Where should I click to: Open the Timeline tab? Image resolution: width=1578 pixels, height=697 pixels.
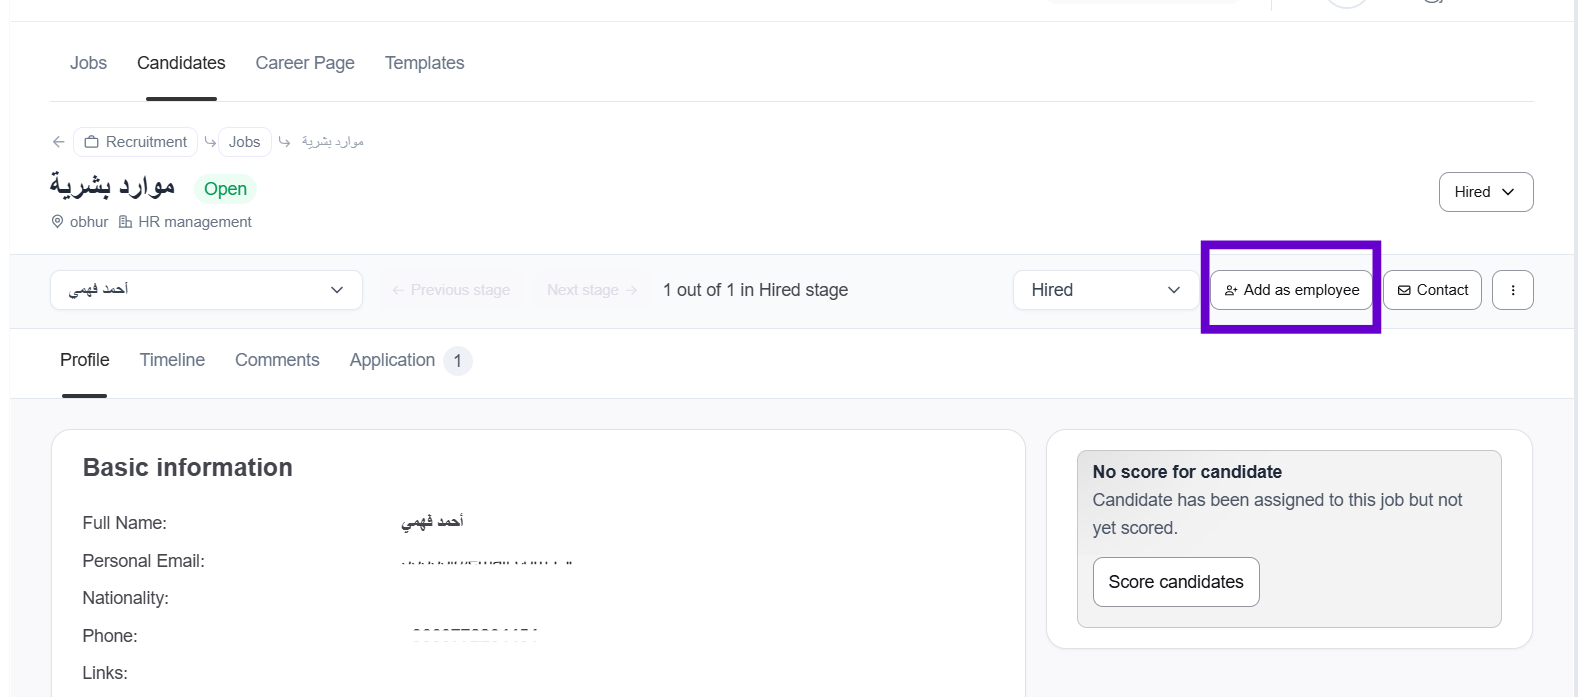tap(172, 360)
